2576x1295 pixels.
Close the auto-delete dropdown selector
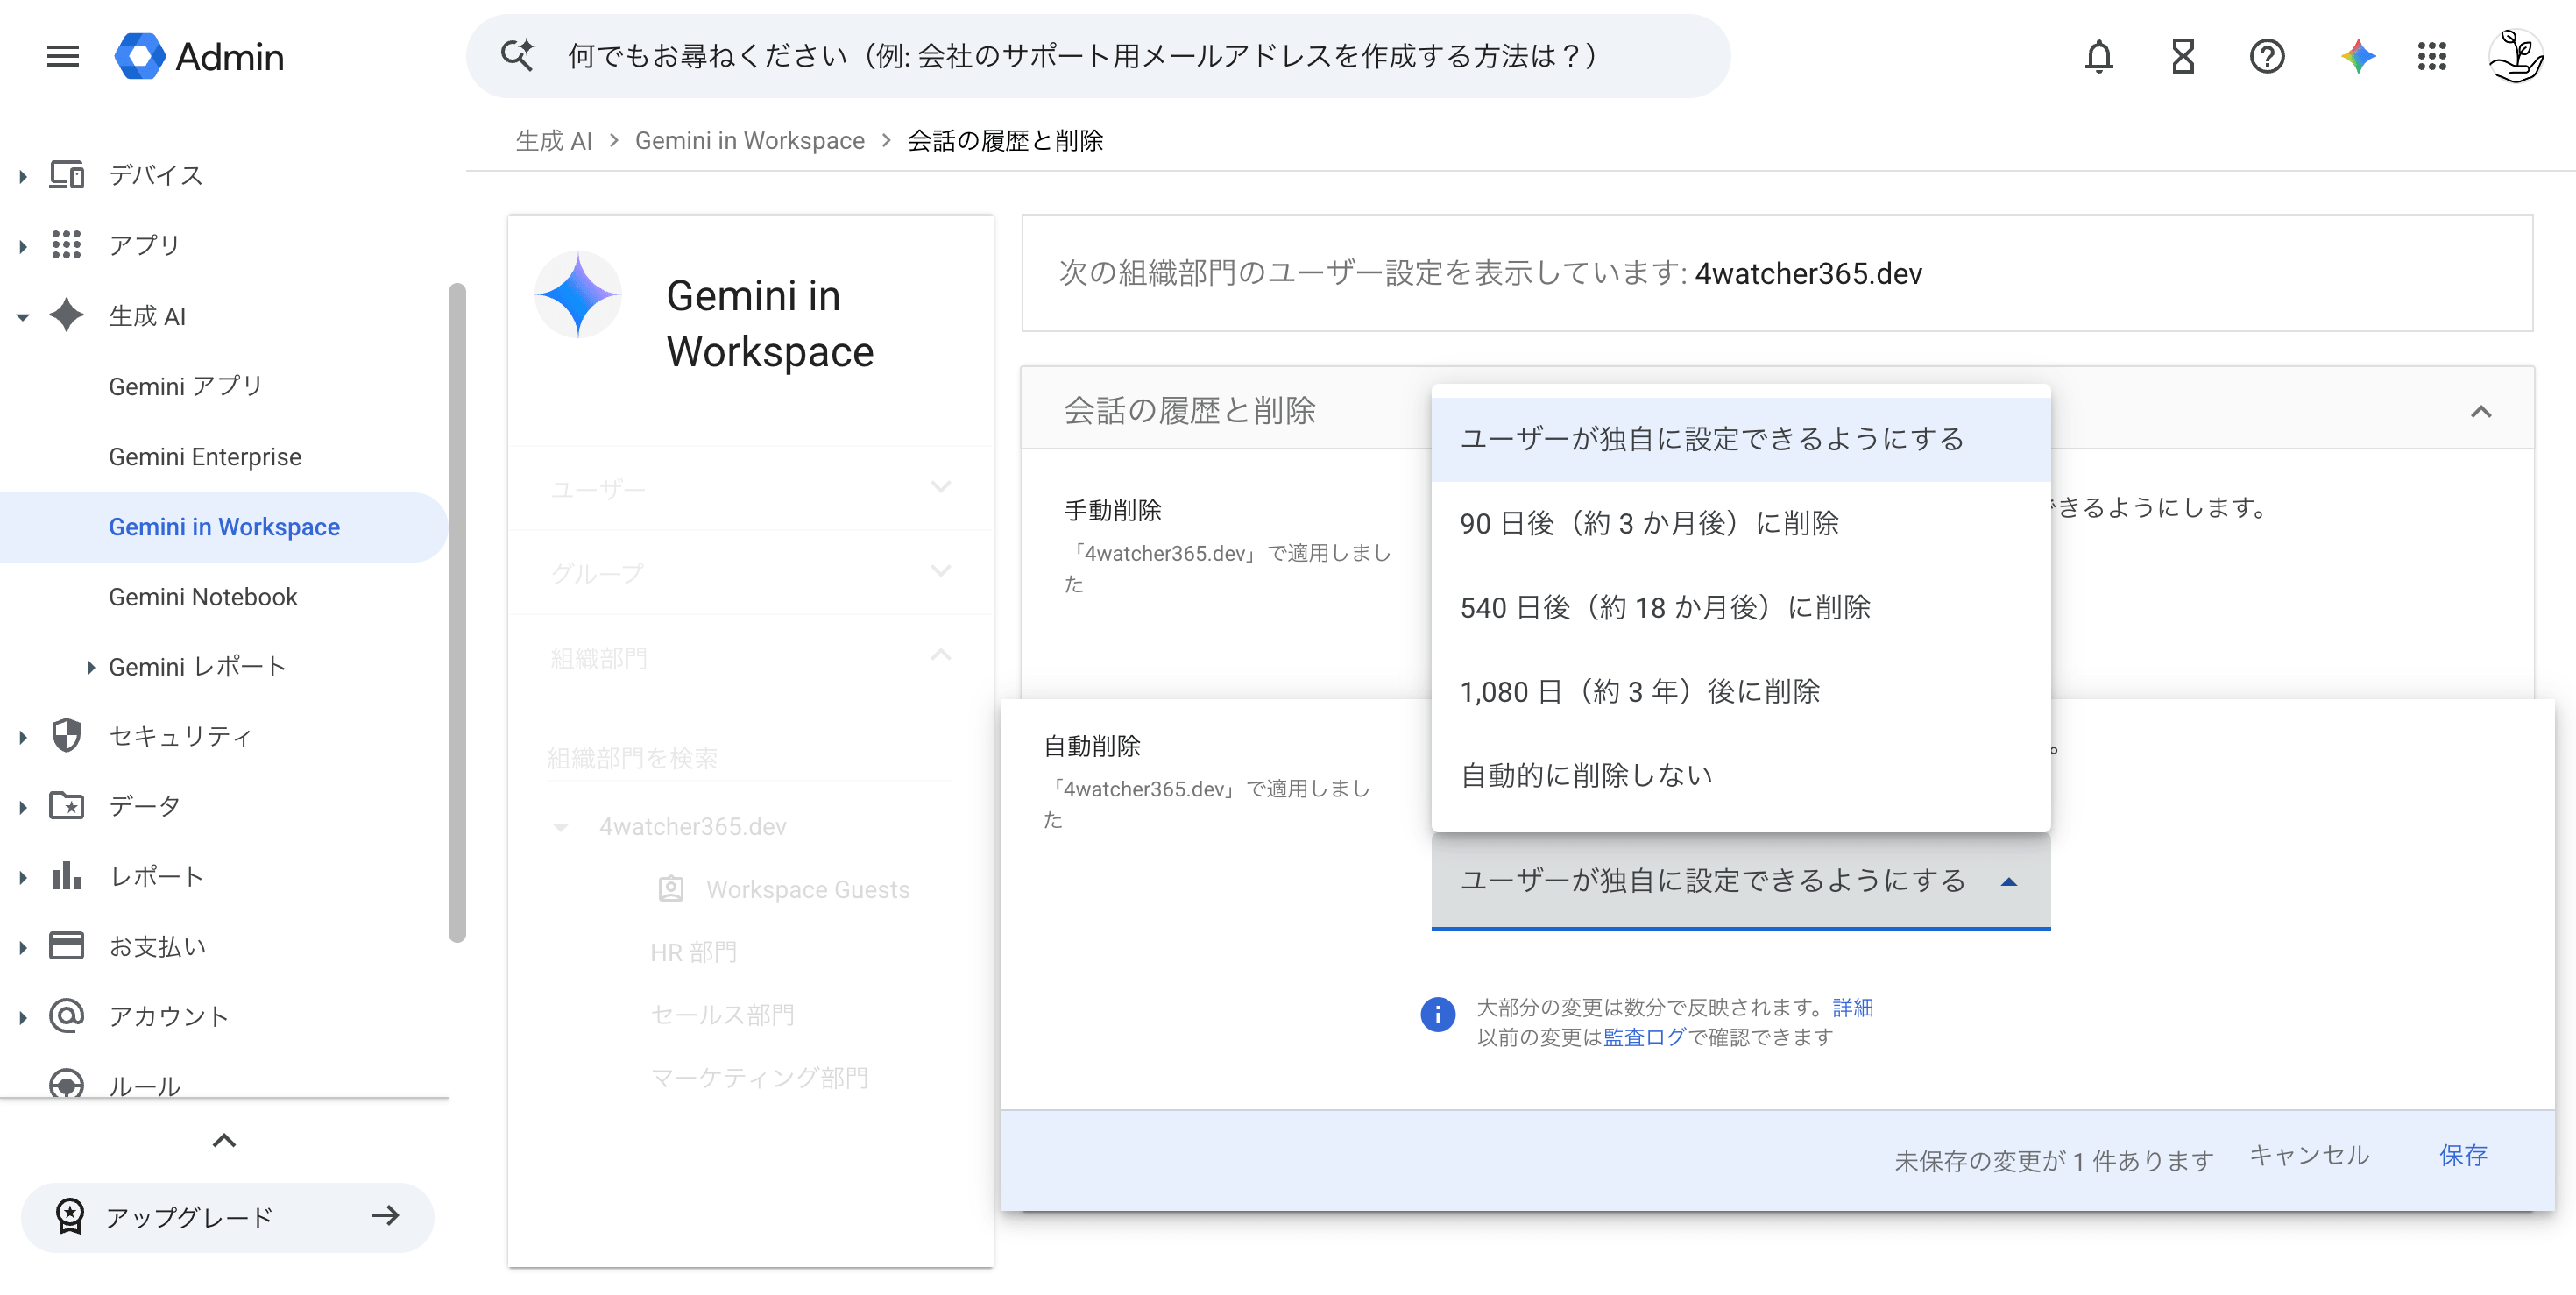click(1740, 880)
